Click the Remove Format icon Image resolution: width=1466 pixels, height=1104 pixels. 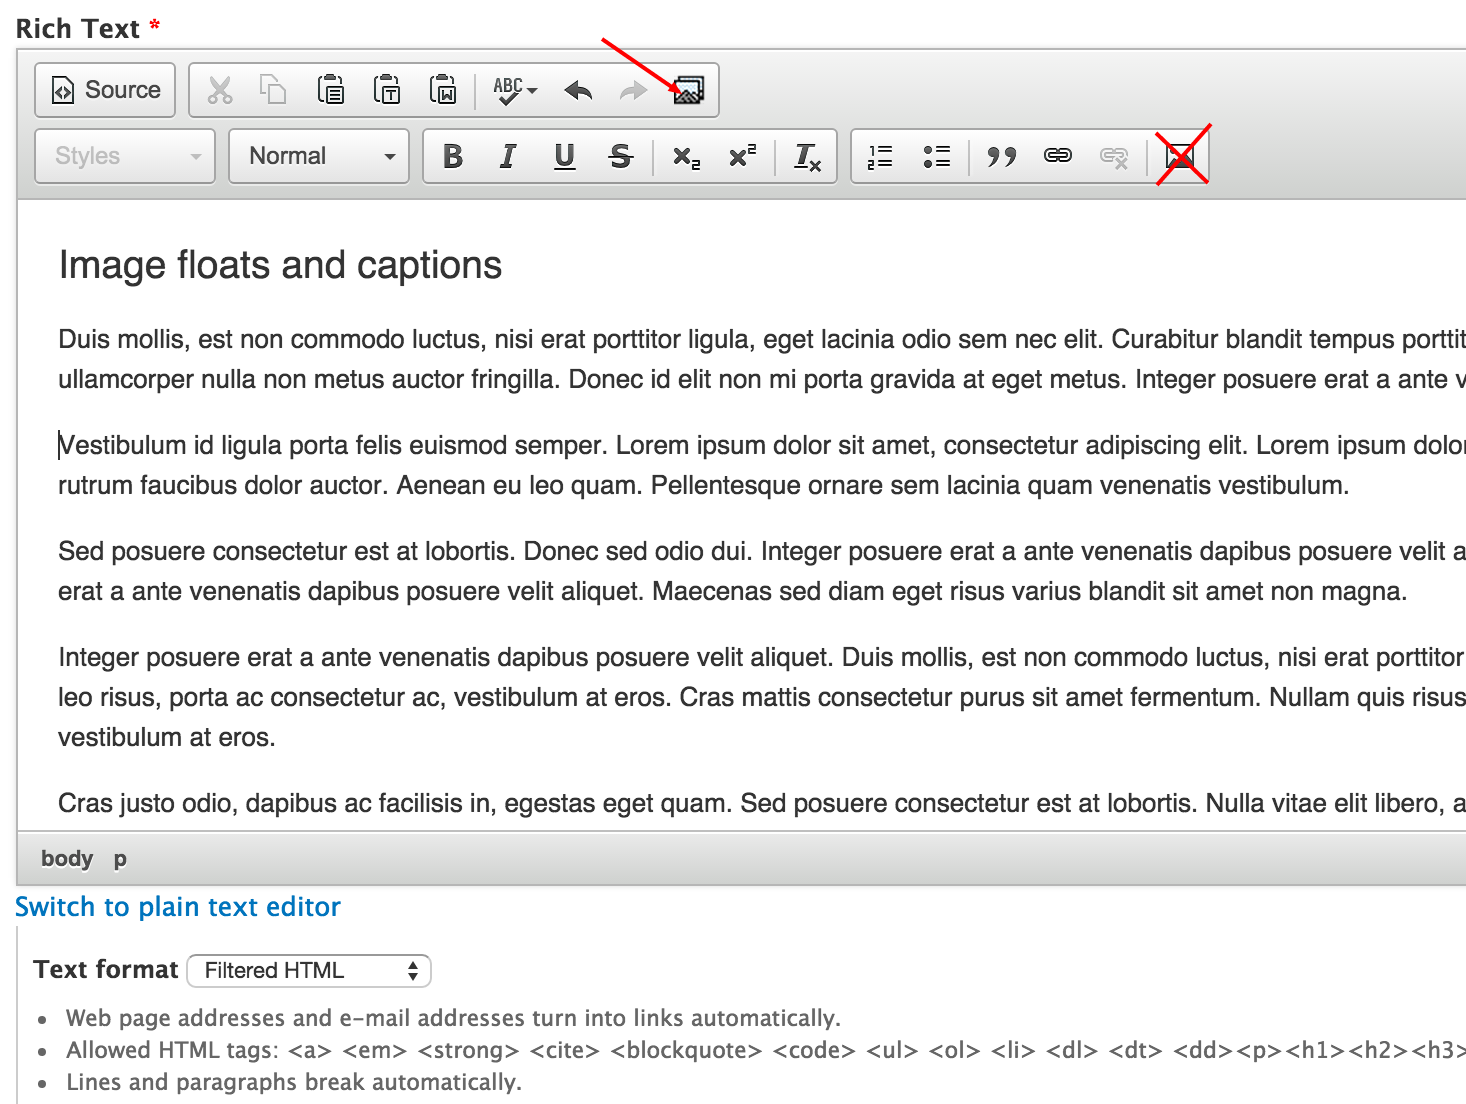pyautogui.click(x=807, y=156)
